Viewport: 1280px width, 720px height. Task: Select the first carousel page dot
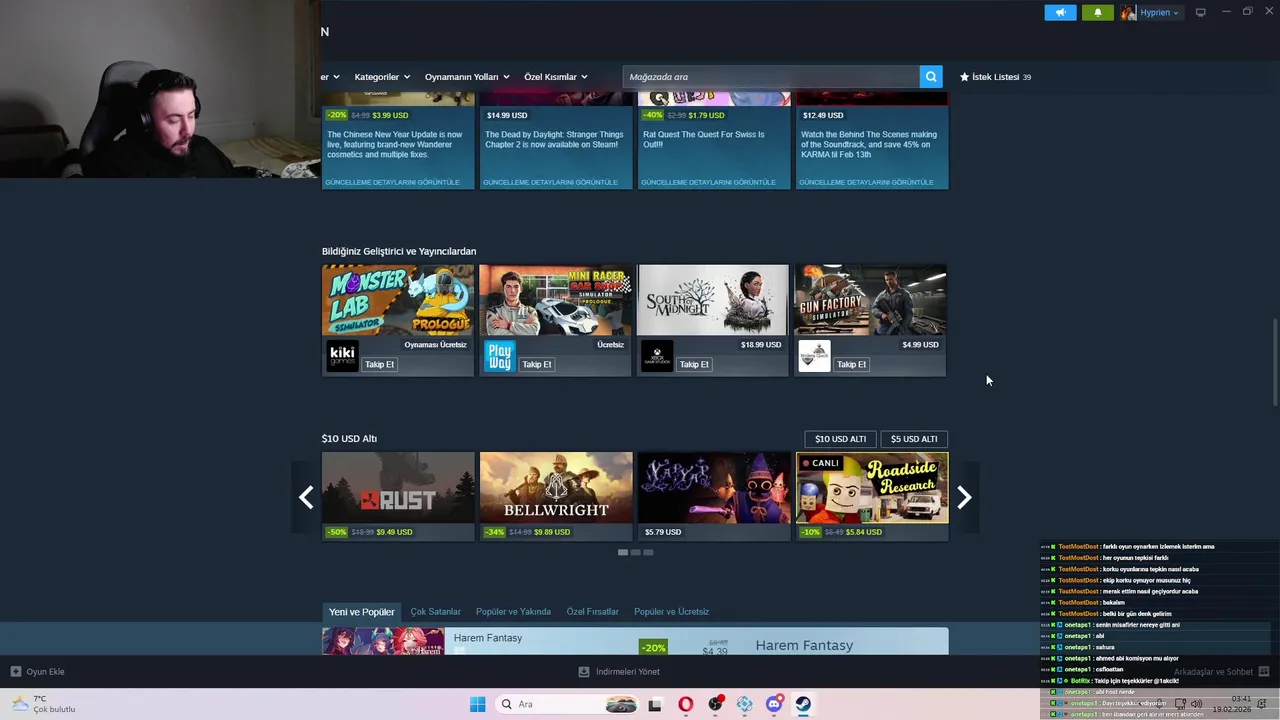pos(623,552)
